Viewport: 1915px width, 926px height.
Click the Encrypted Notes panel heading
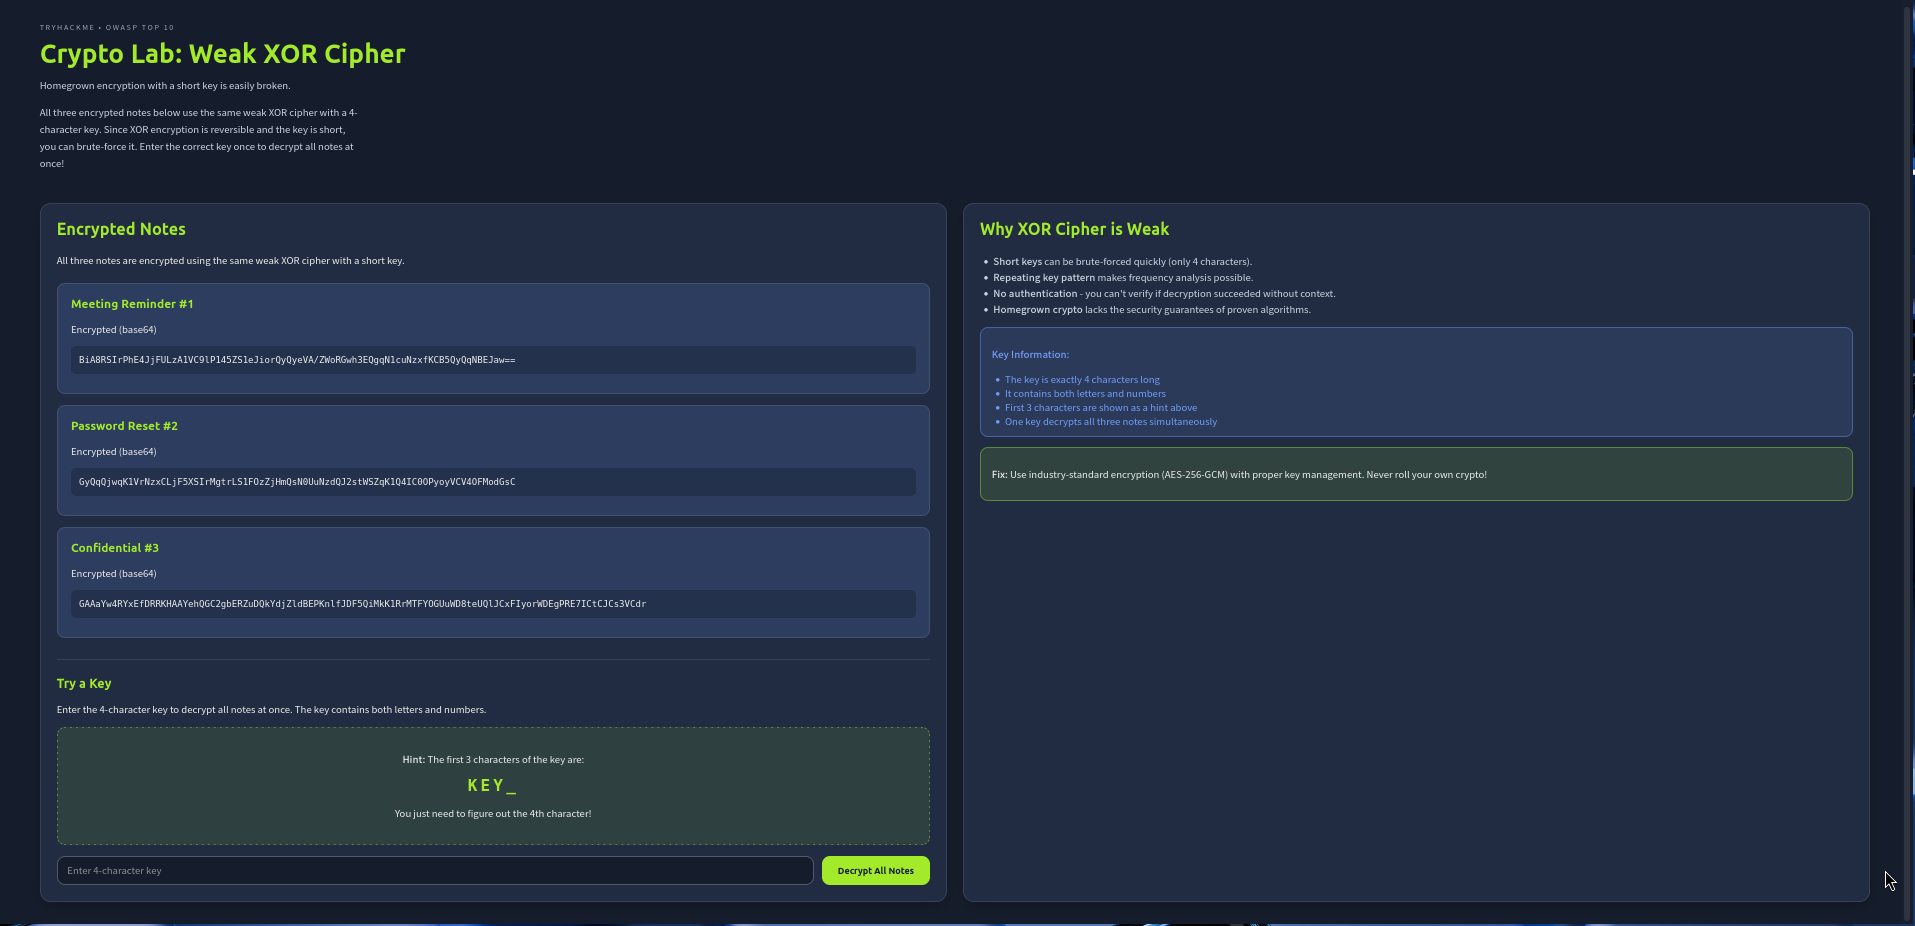(121, 229)
